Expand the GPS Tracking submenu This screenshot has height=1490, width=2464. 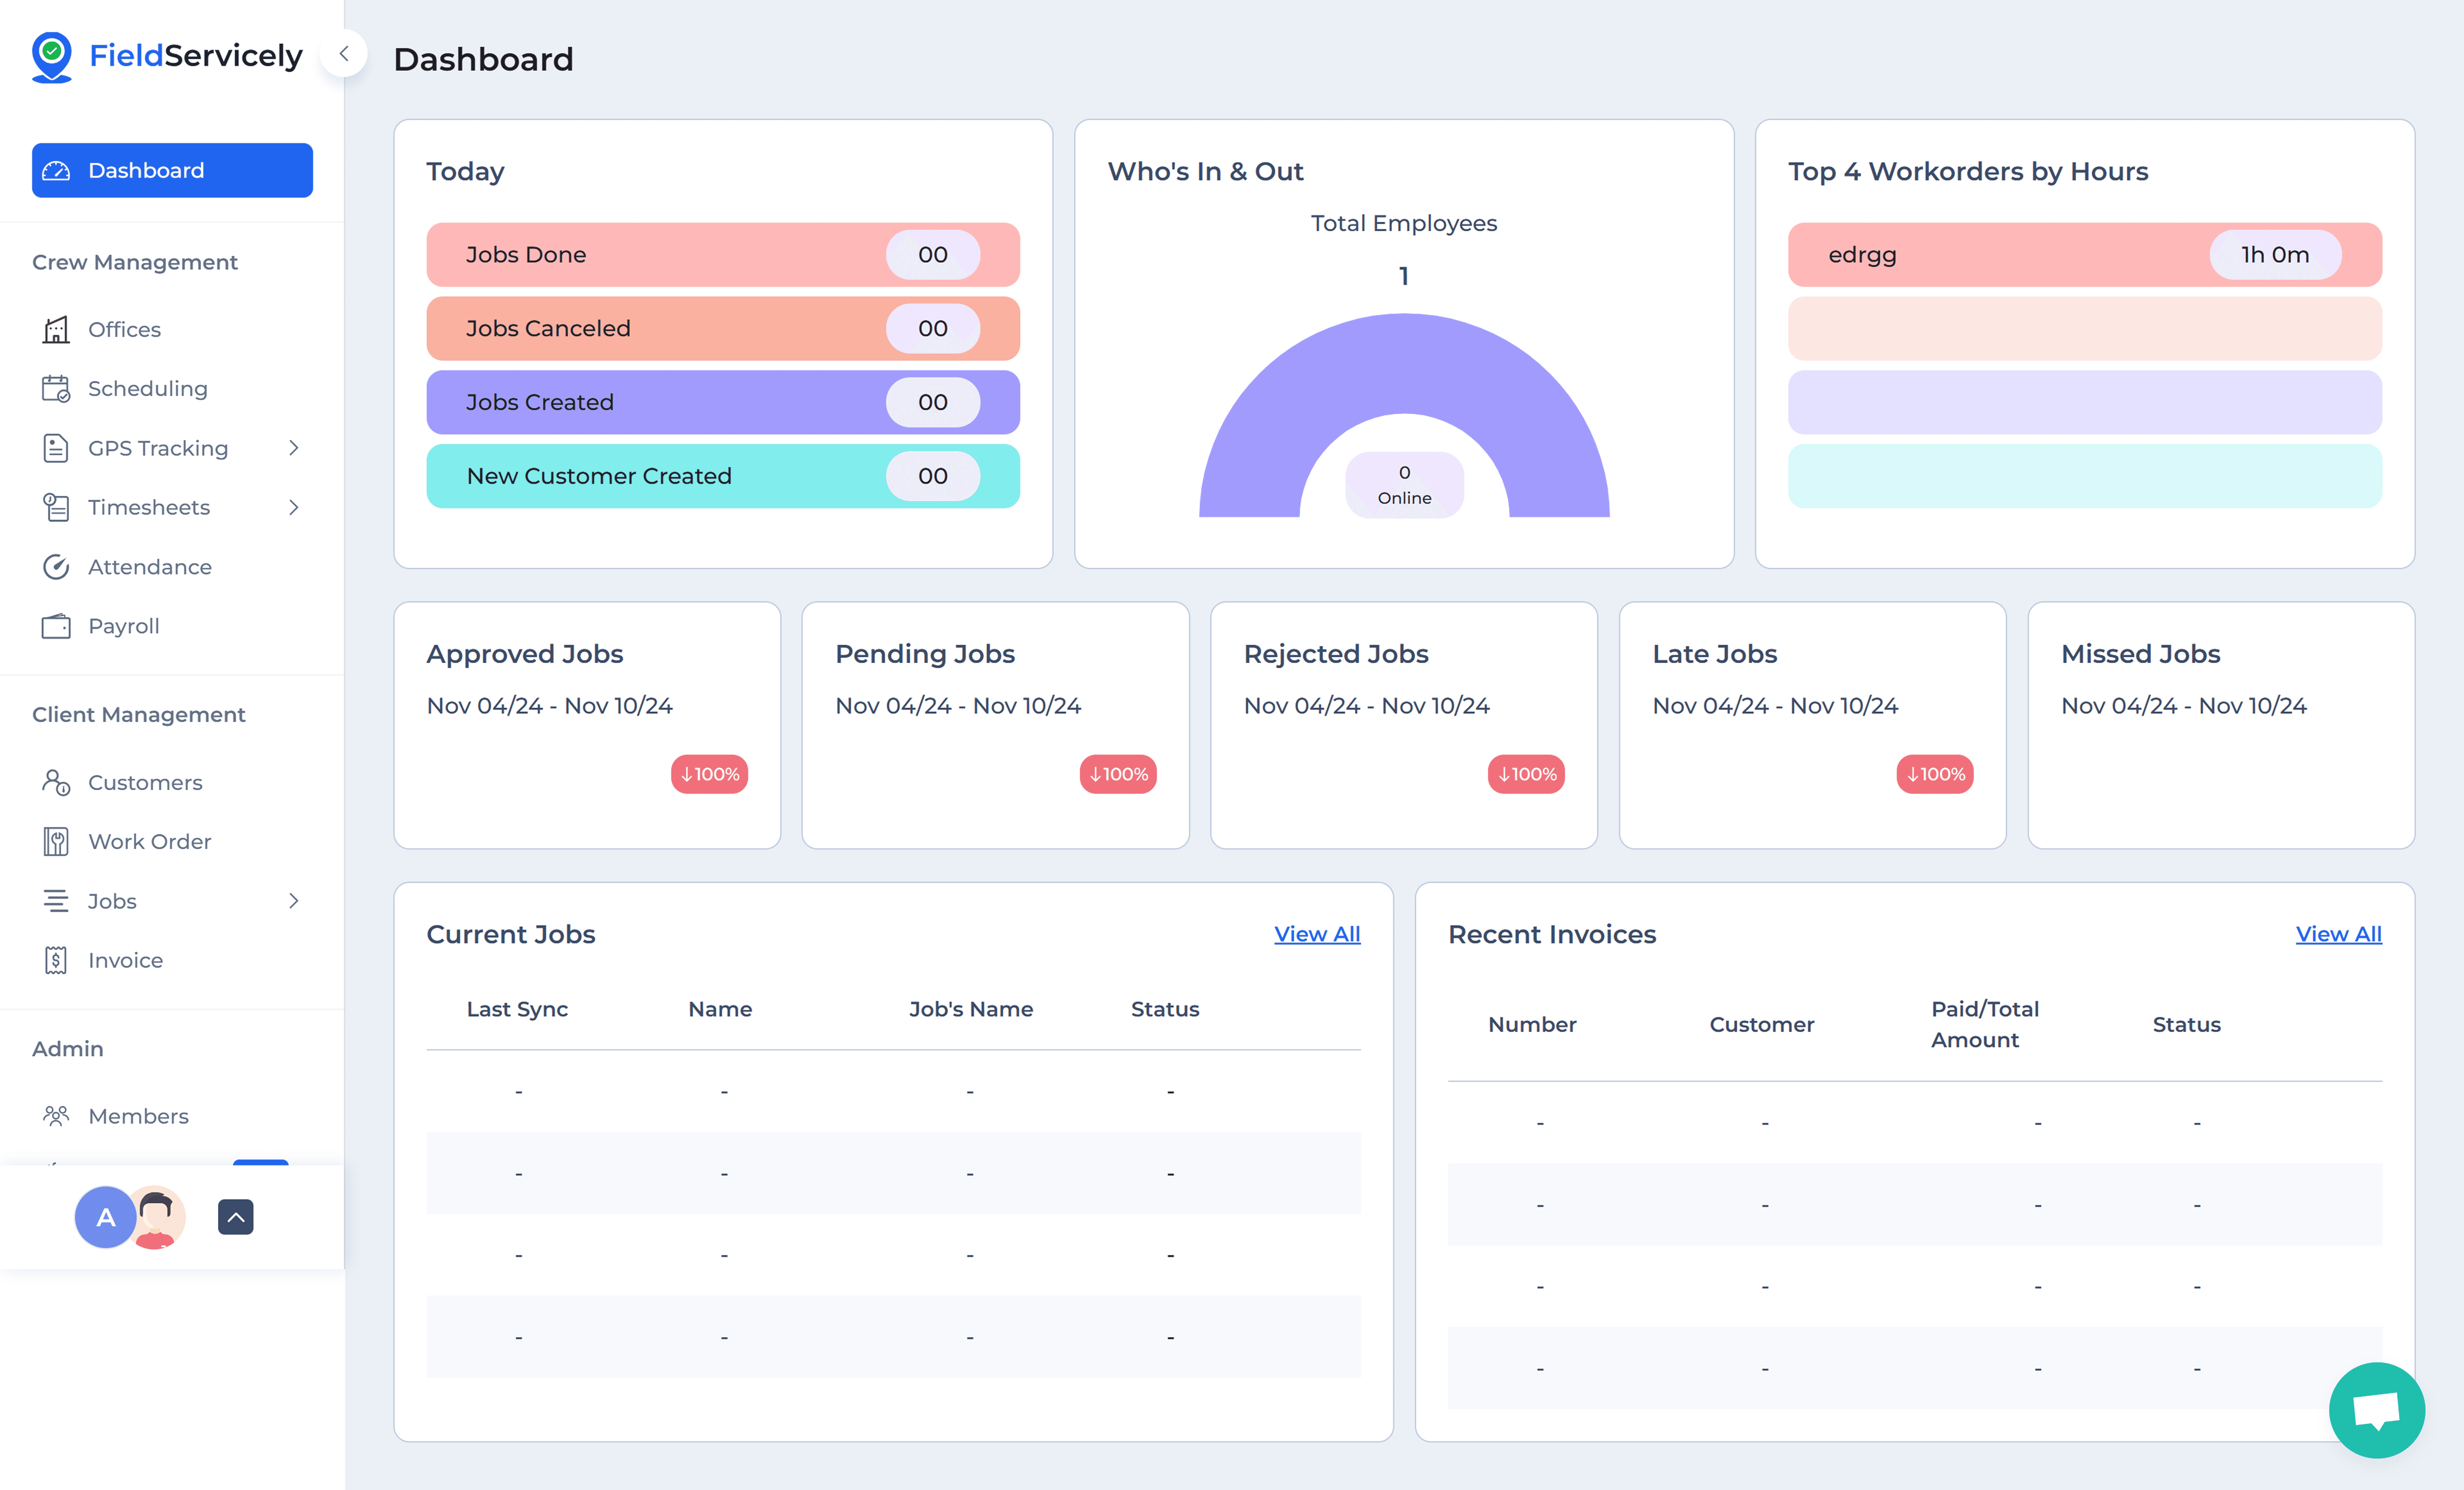point(293,448)
